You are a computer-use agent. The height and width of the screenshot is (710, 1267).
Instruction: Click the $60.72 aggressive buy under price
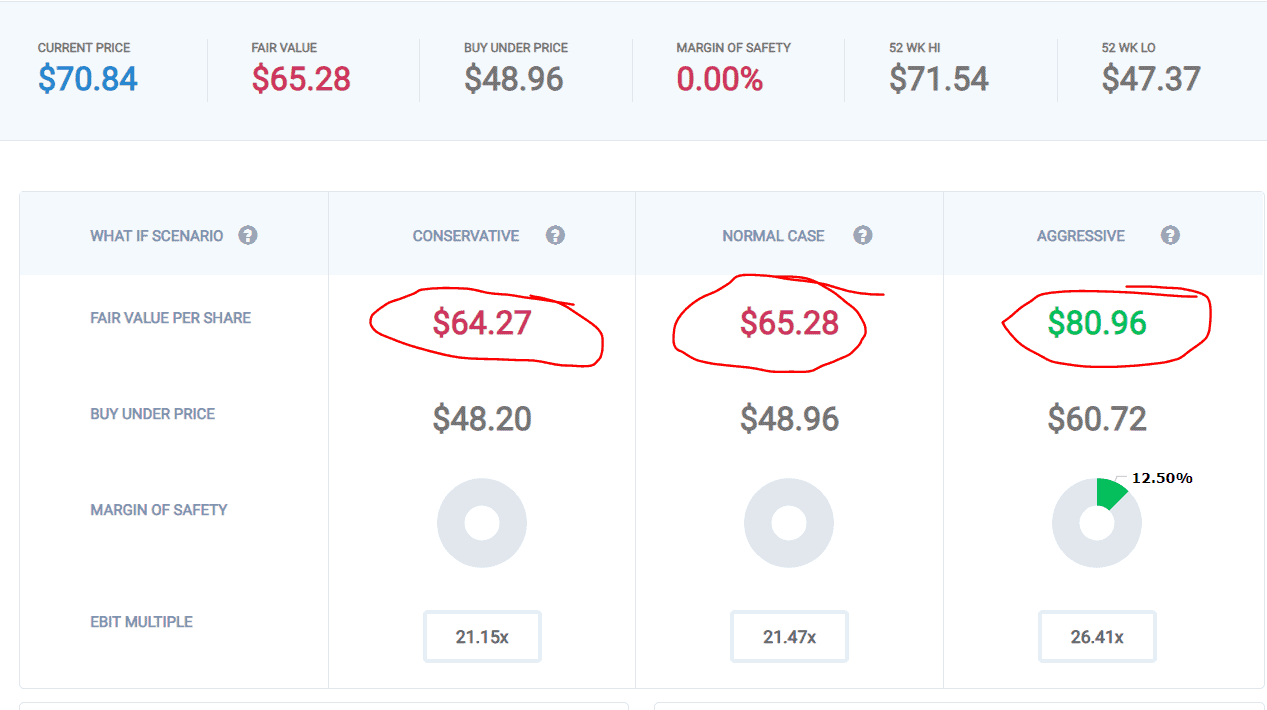(x=1097, y=419)
